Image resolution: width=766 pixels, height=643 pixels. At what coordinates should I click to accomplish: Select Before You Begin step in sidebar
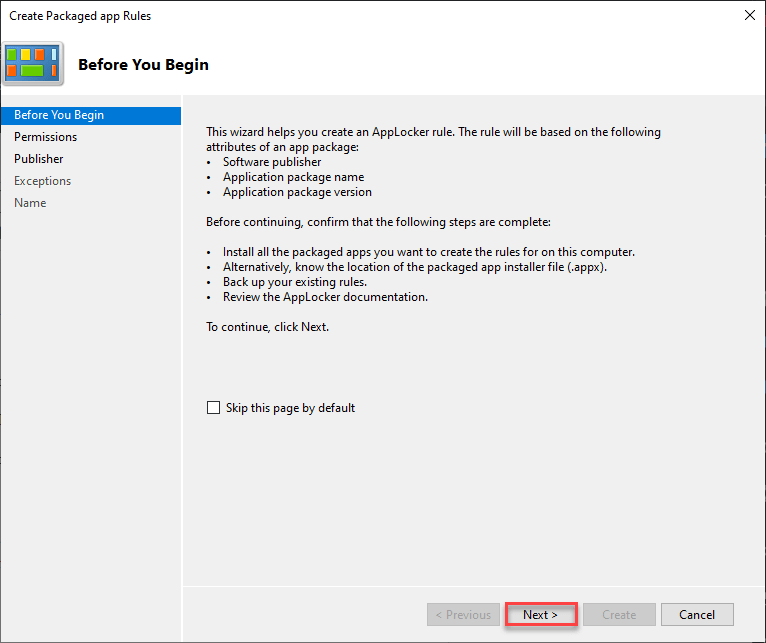[x=59, y=115]
